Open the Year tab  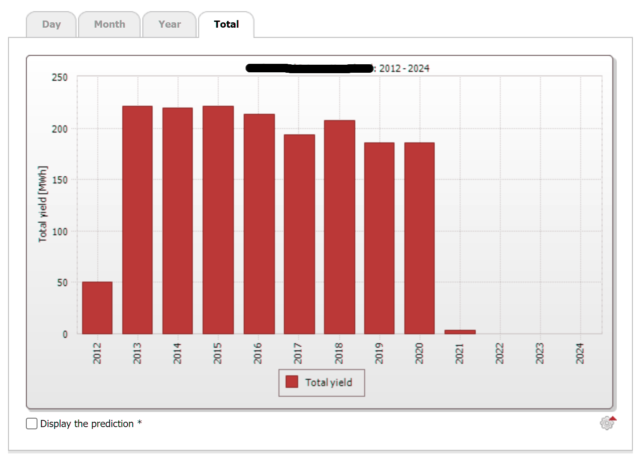click(169, 24)
